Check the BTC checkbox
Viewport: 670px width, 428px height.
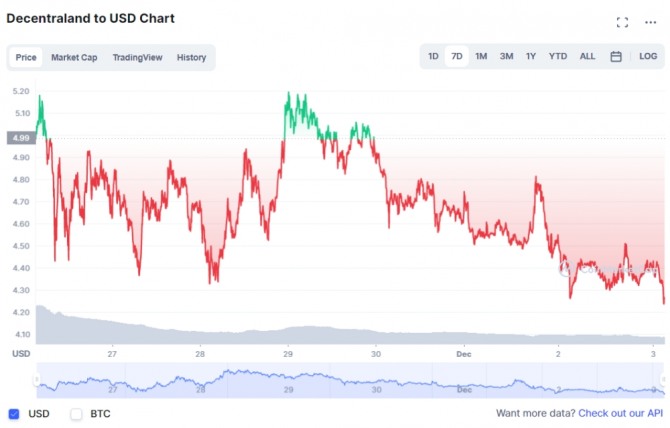[x=76, y=413]
